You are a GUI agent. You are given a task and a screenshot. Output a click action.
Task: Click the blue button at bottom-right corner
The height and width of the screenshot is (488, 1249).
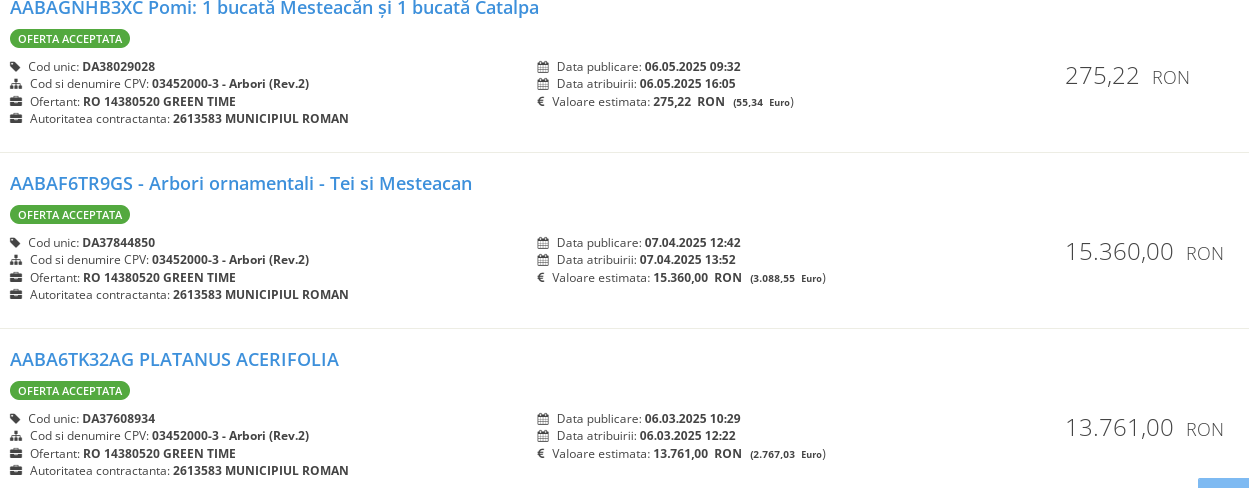1223,483
